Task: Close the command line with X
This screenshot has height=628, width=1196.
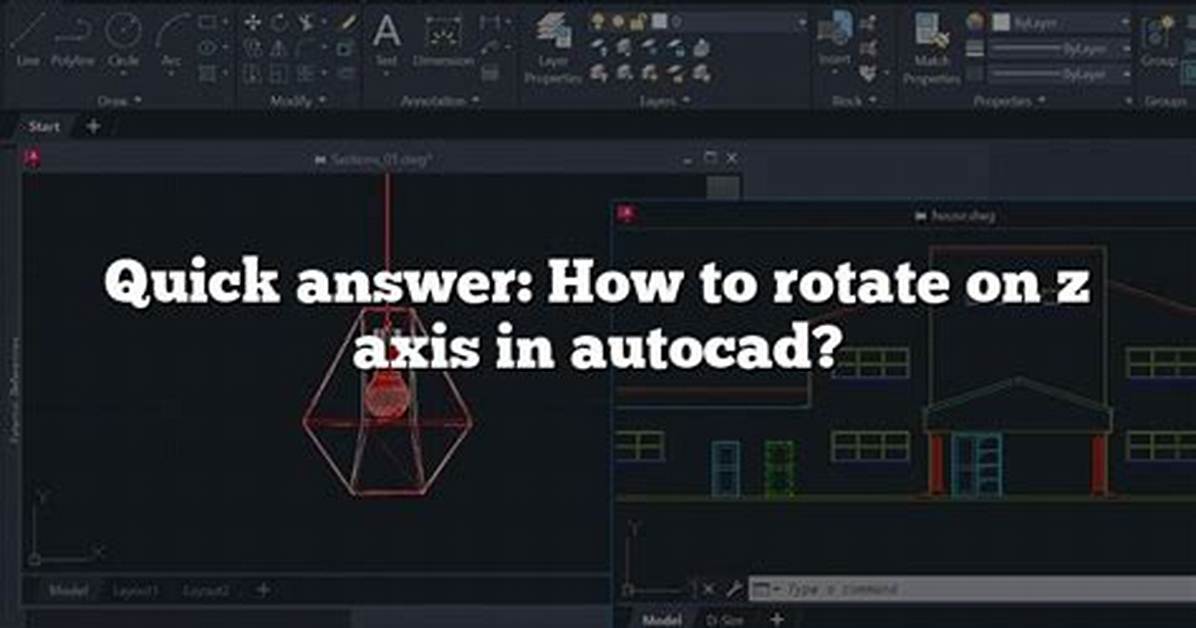Action: point(709,589)
